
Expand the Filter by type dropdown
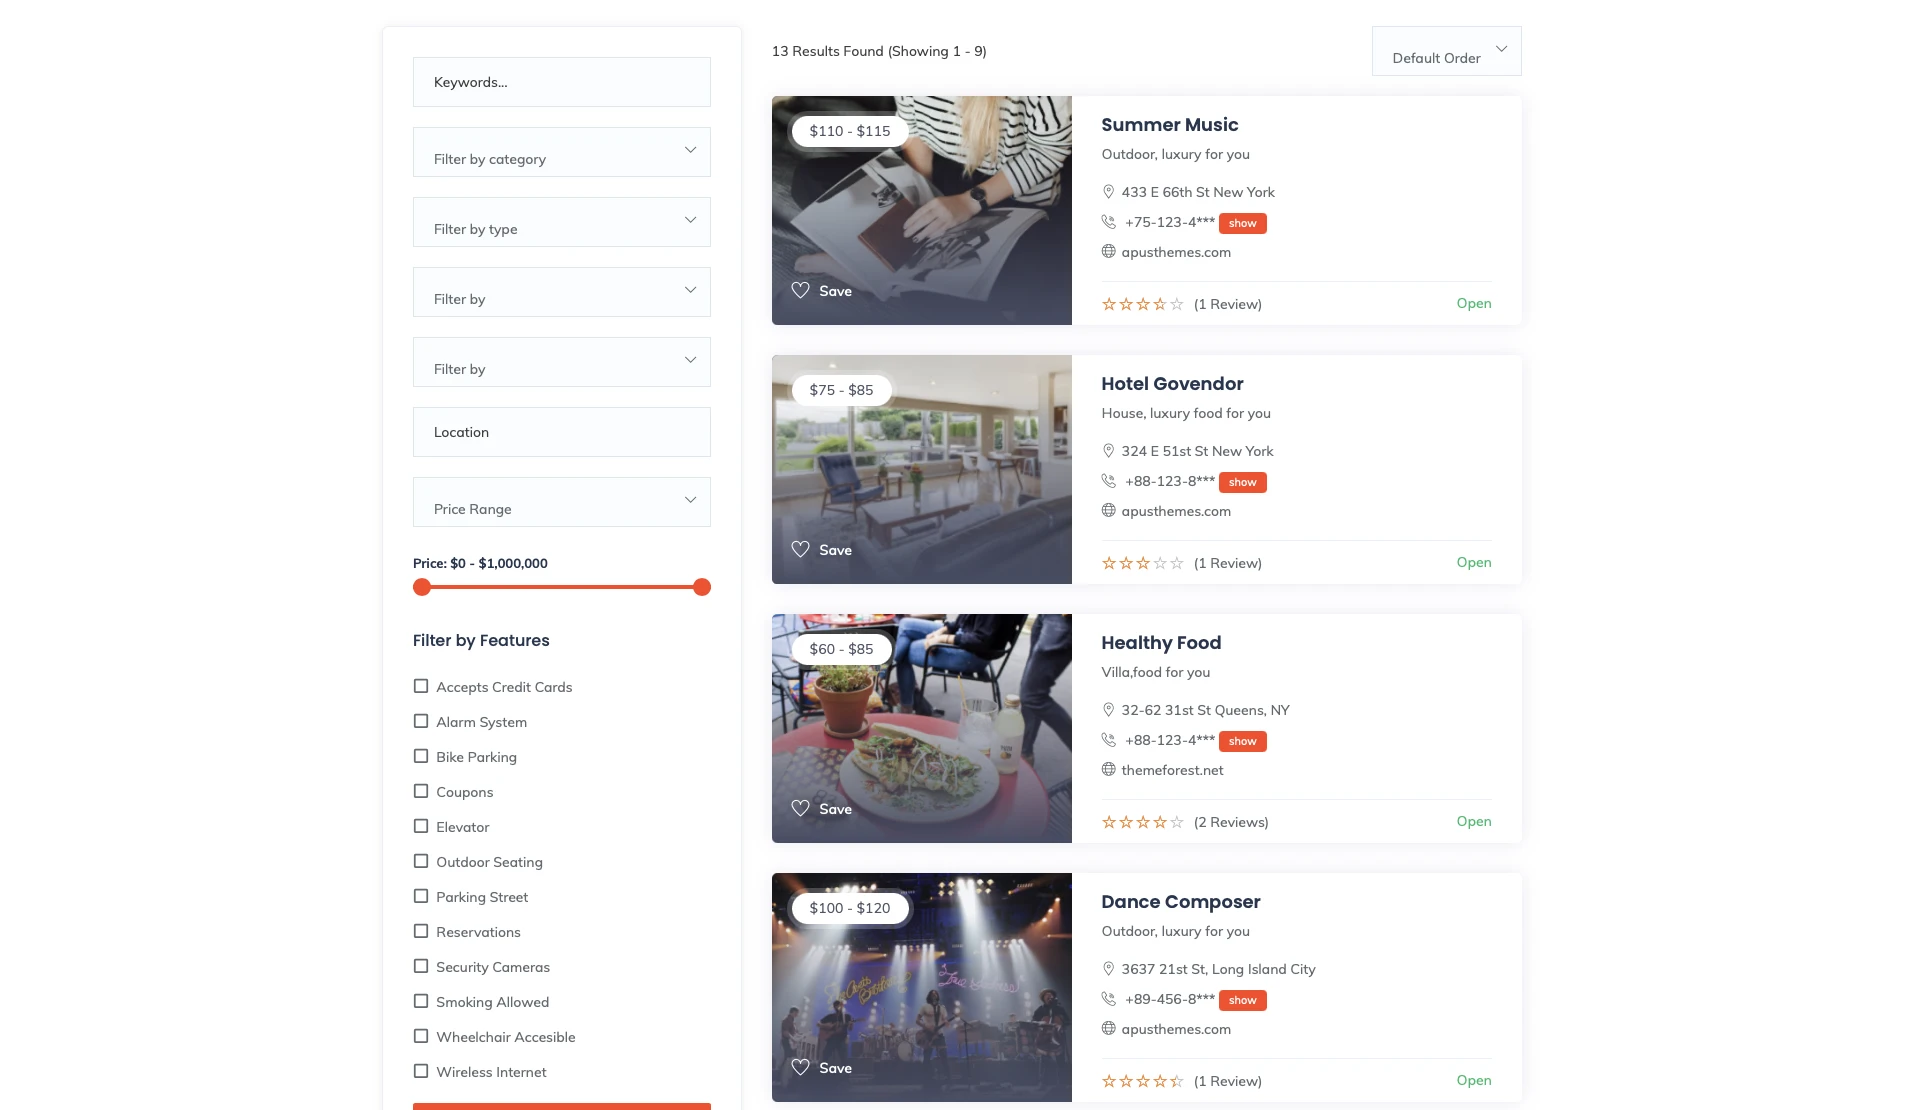point(561,222)
